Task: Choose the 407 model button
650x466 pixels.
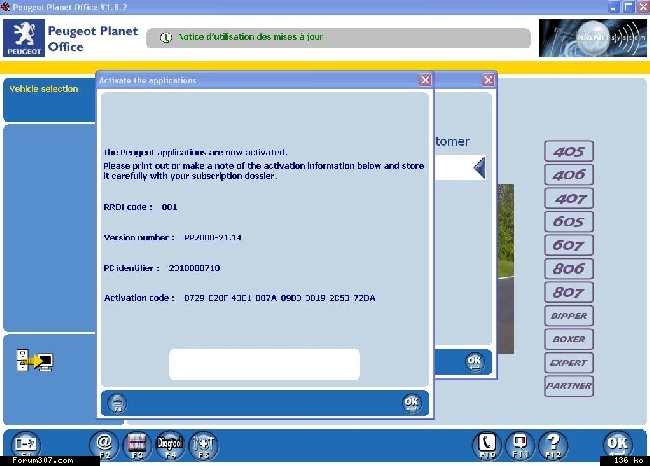Action: tap(569, 198)
